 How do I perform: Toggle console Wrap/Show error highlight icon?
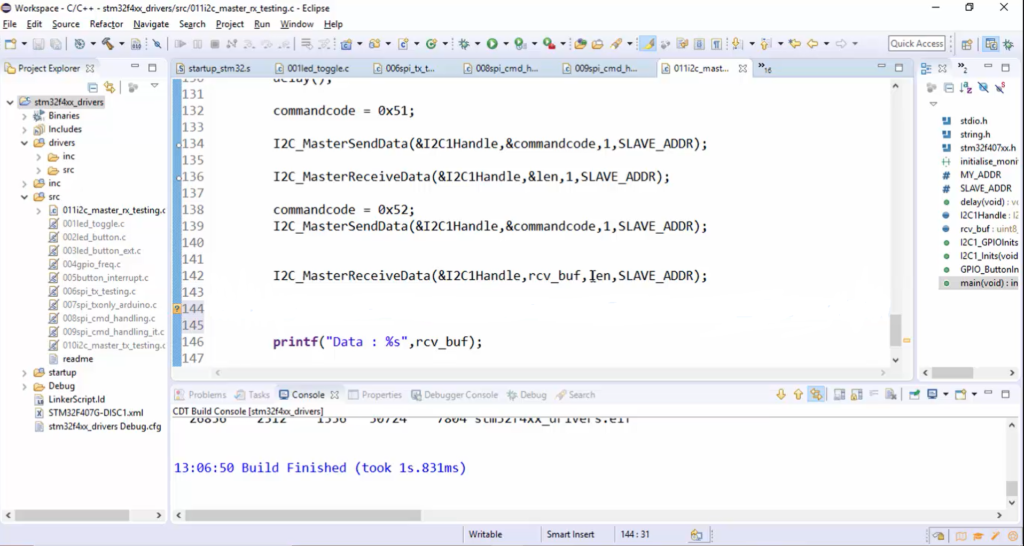click(816, 394)
